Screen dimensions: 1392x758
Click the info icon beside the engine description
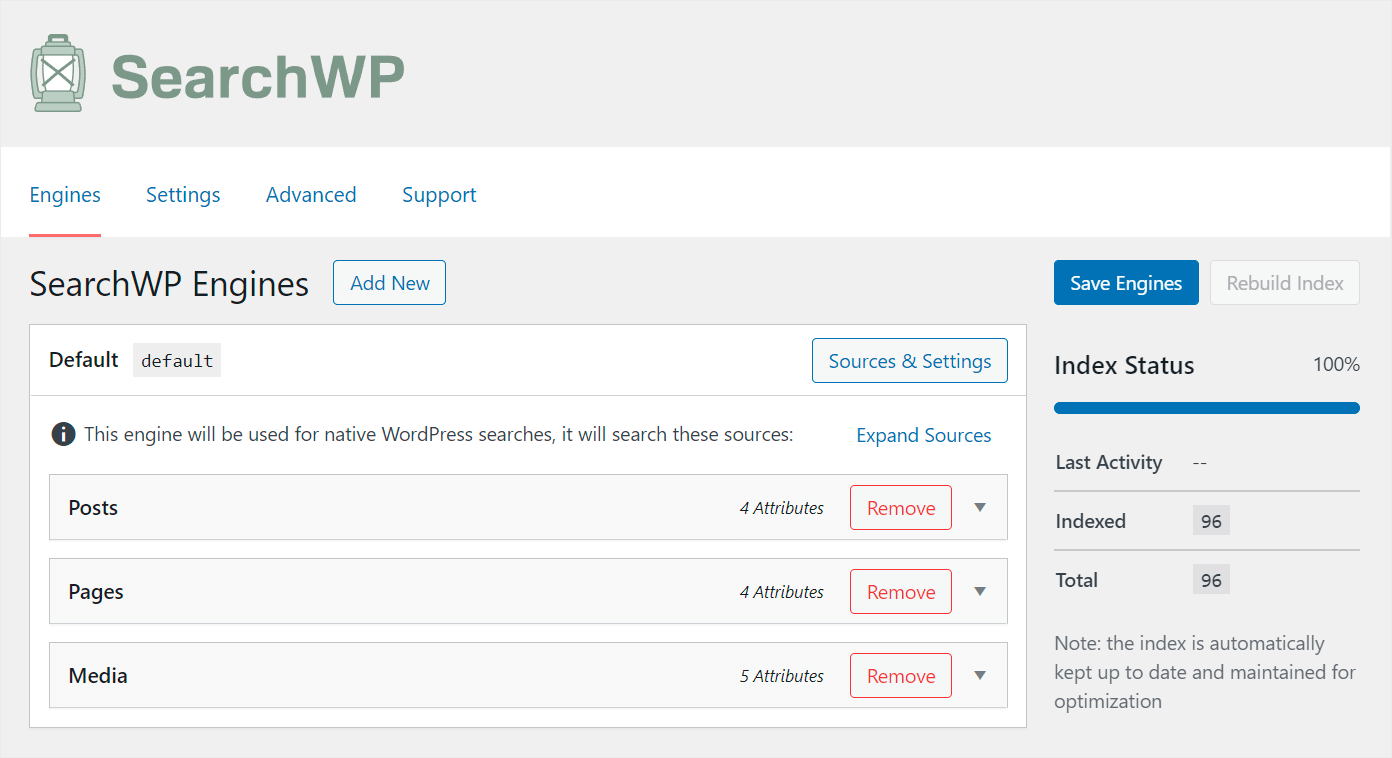click(x=63, y=434)
